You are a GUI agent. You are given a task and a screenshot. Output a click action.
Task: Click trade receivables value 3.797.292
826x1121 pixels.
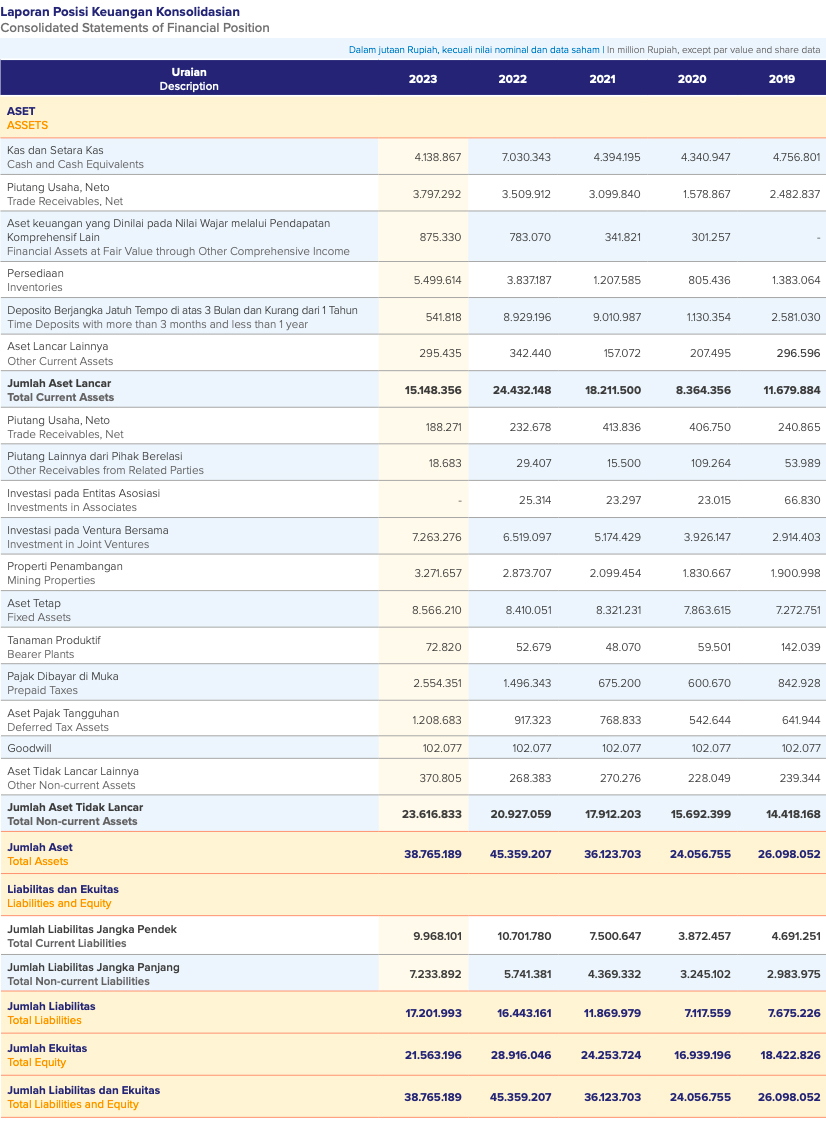tap(437, 194)
